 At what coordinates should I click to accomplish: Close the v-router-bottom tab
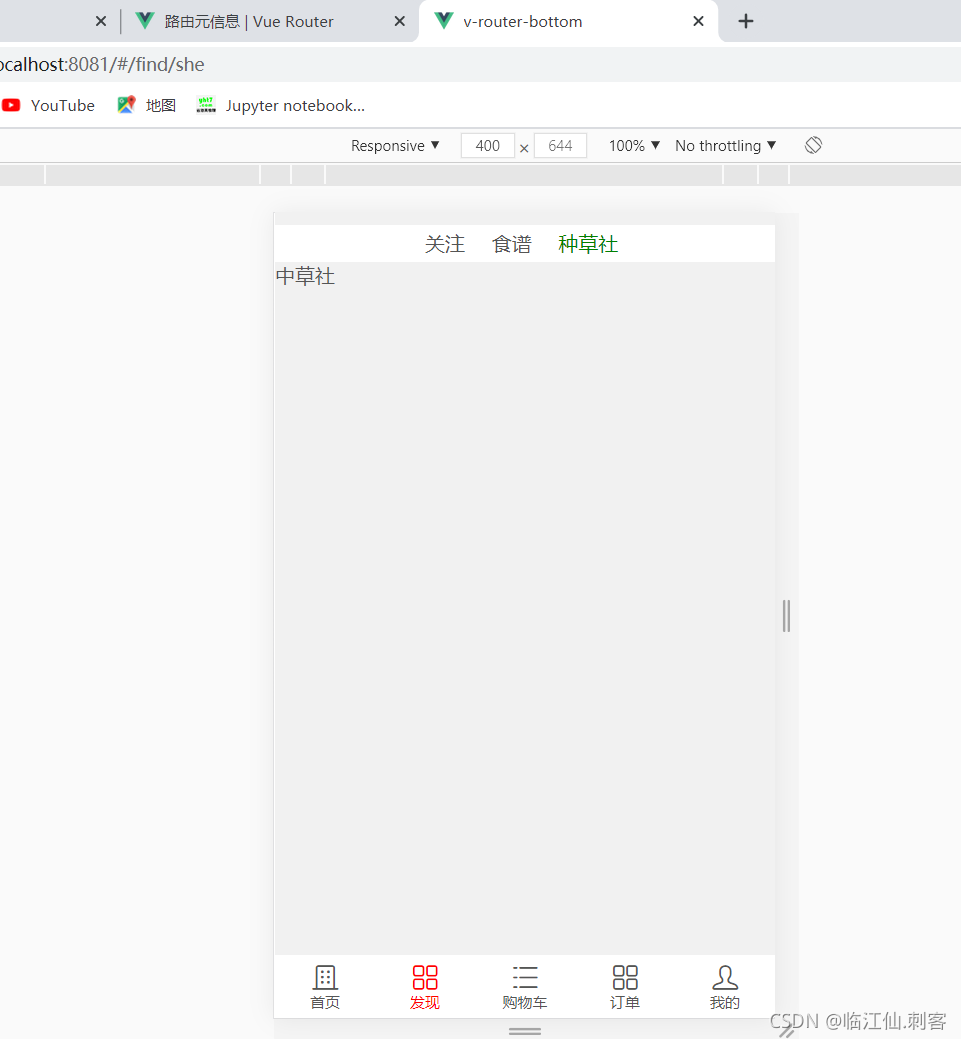click(x=698, y=21)
